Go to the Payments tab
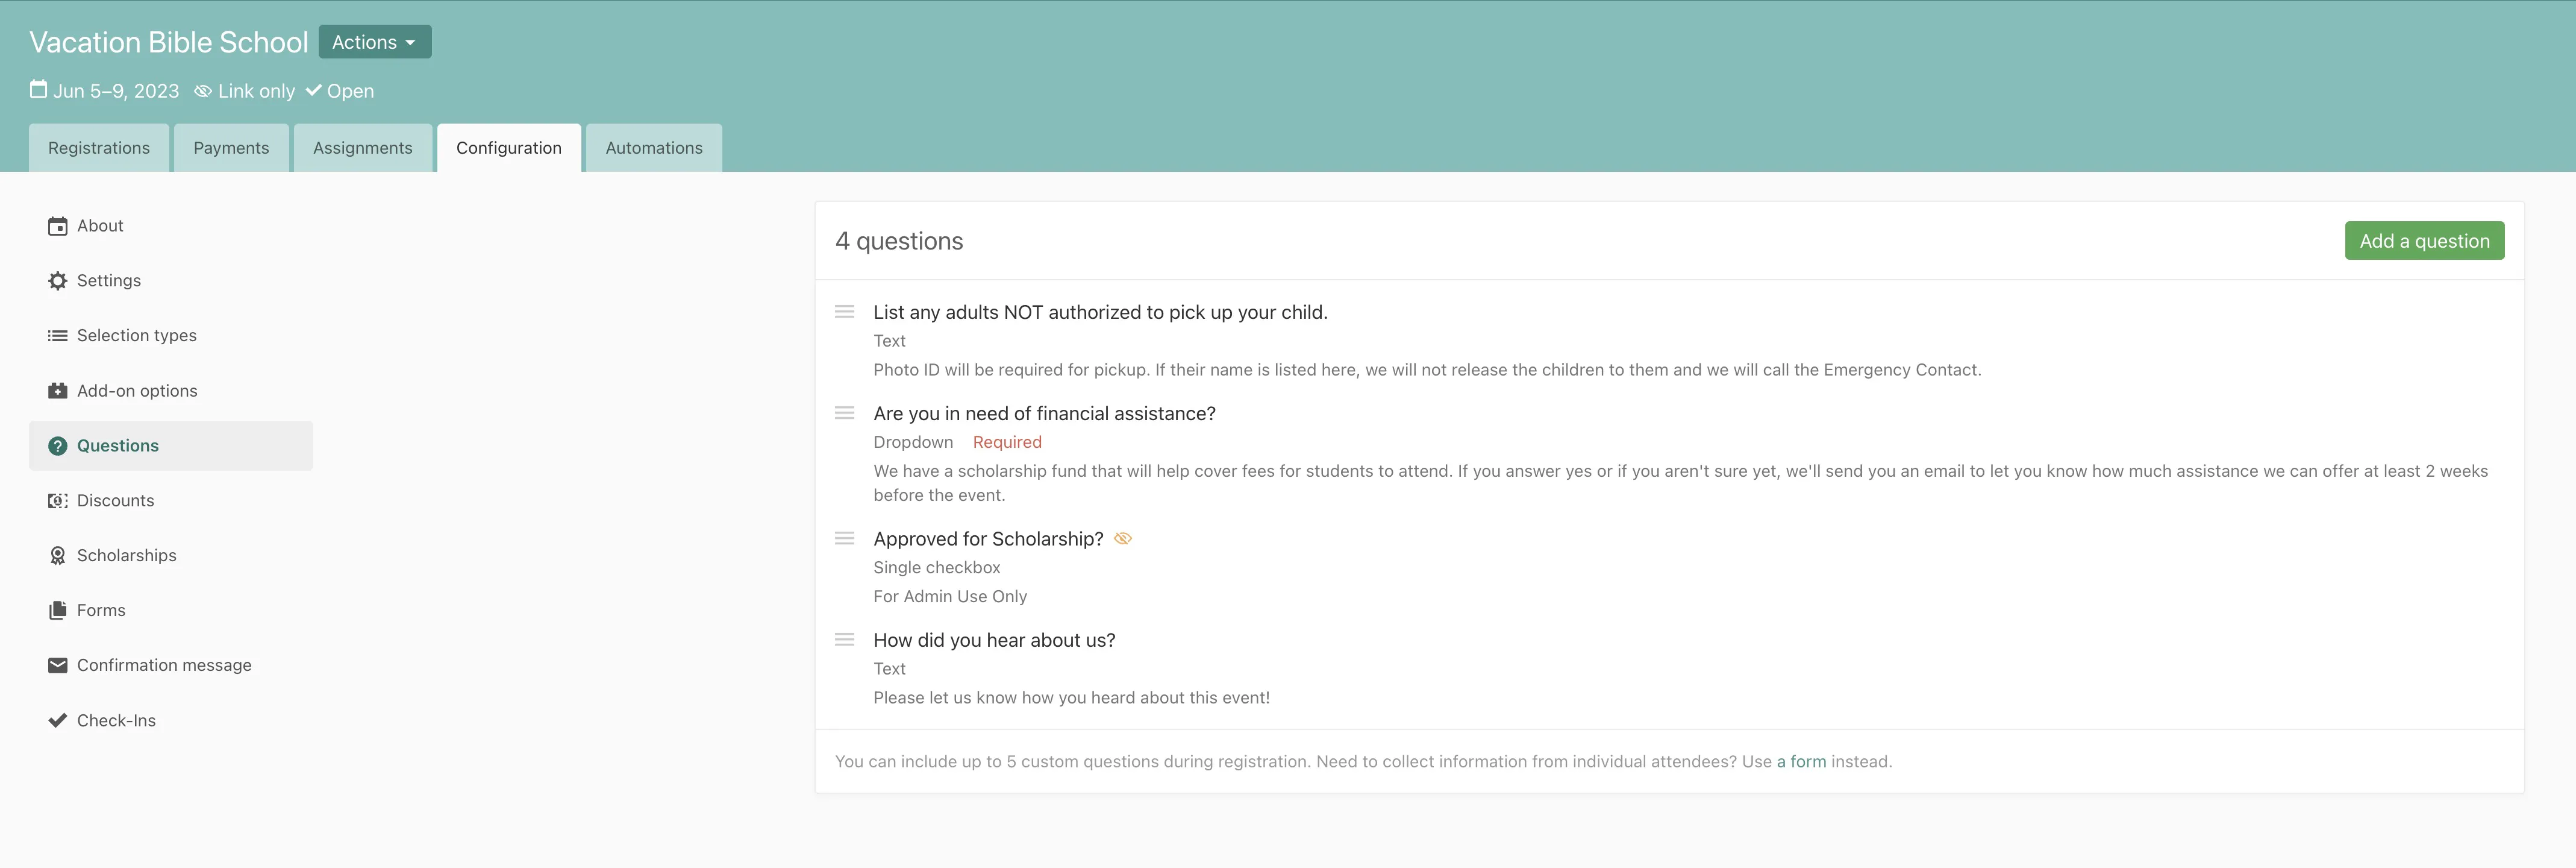 coord(231,148)
